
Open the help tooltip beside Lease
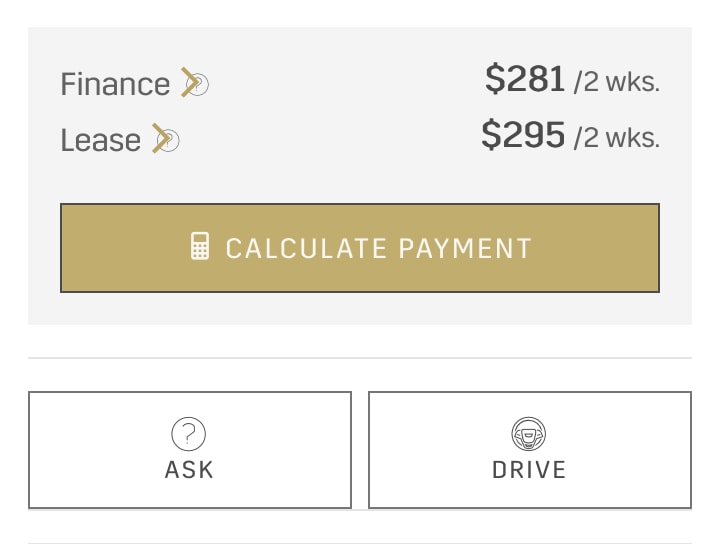[x=170, y=140]
